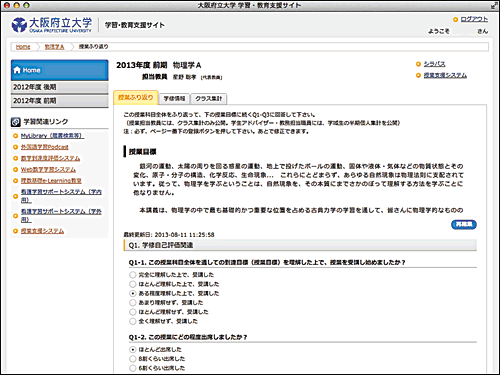500x375 pixels.
Task: Open 看護学習サポートシステム (学内用) link
Action: click(x=61, y=196)
